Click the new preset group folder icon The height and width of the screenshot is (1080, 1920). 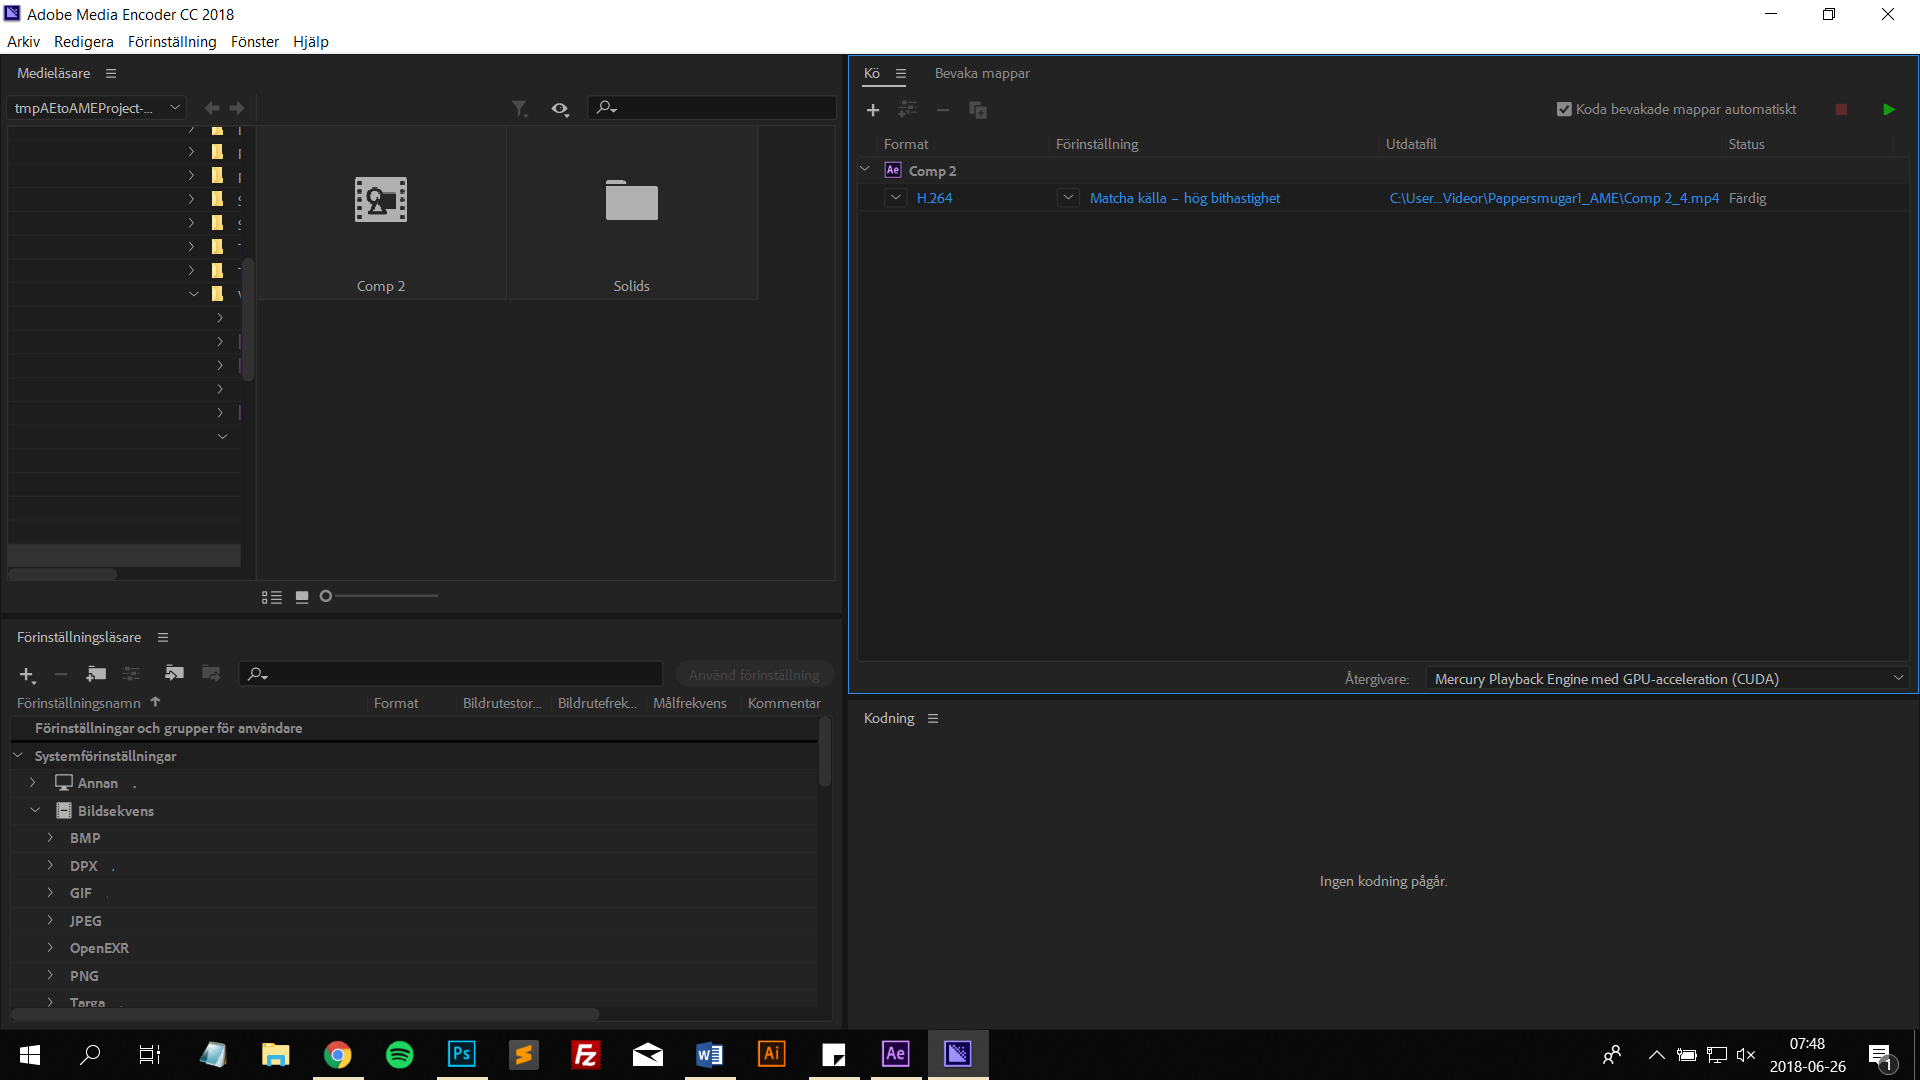96,674
